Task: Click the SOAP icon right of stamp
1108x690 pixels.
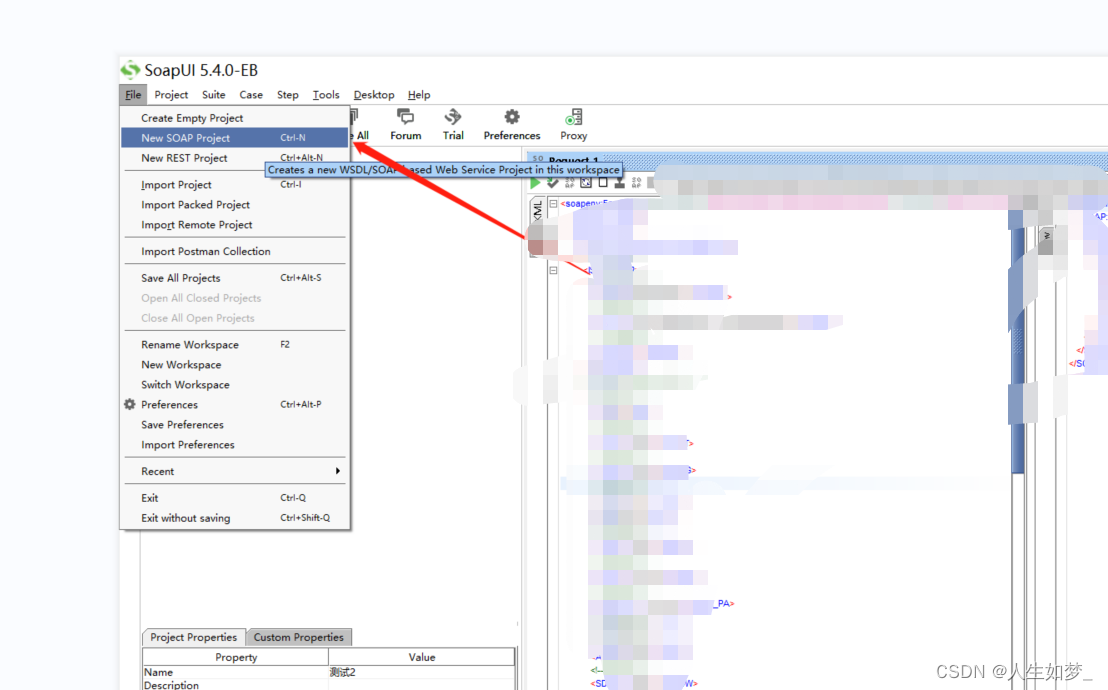Action: tap(636, 182)
